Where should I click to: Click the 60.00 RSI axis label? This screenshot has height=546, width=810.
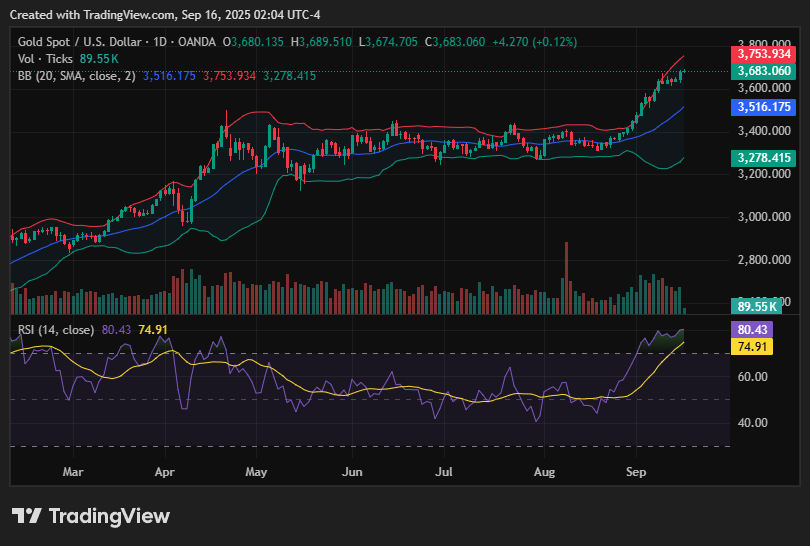[x=752, y=377]
